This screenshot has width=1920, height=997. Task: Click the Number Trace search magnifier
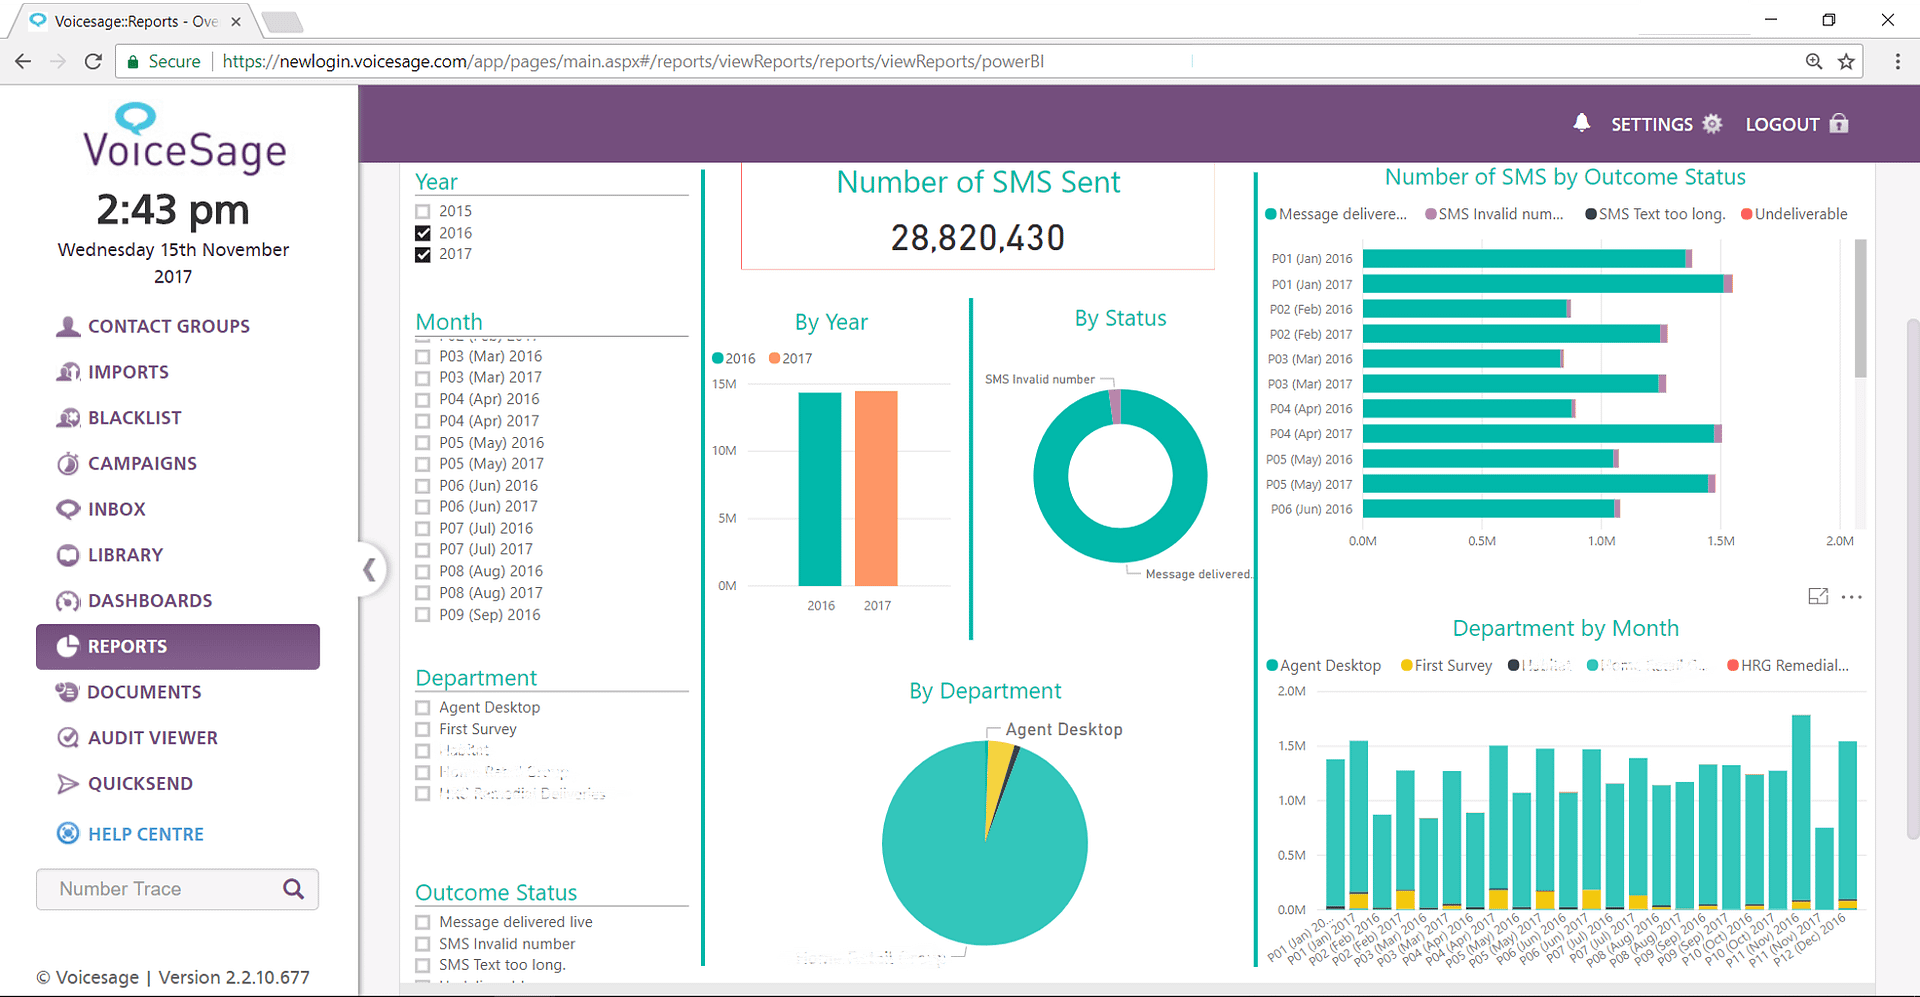pyautogui.click(x=294, y=889)
